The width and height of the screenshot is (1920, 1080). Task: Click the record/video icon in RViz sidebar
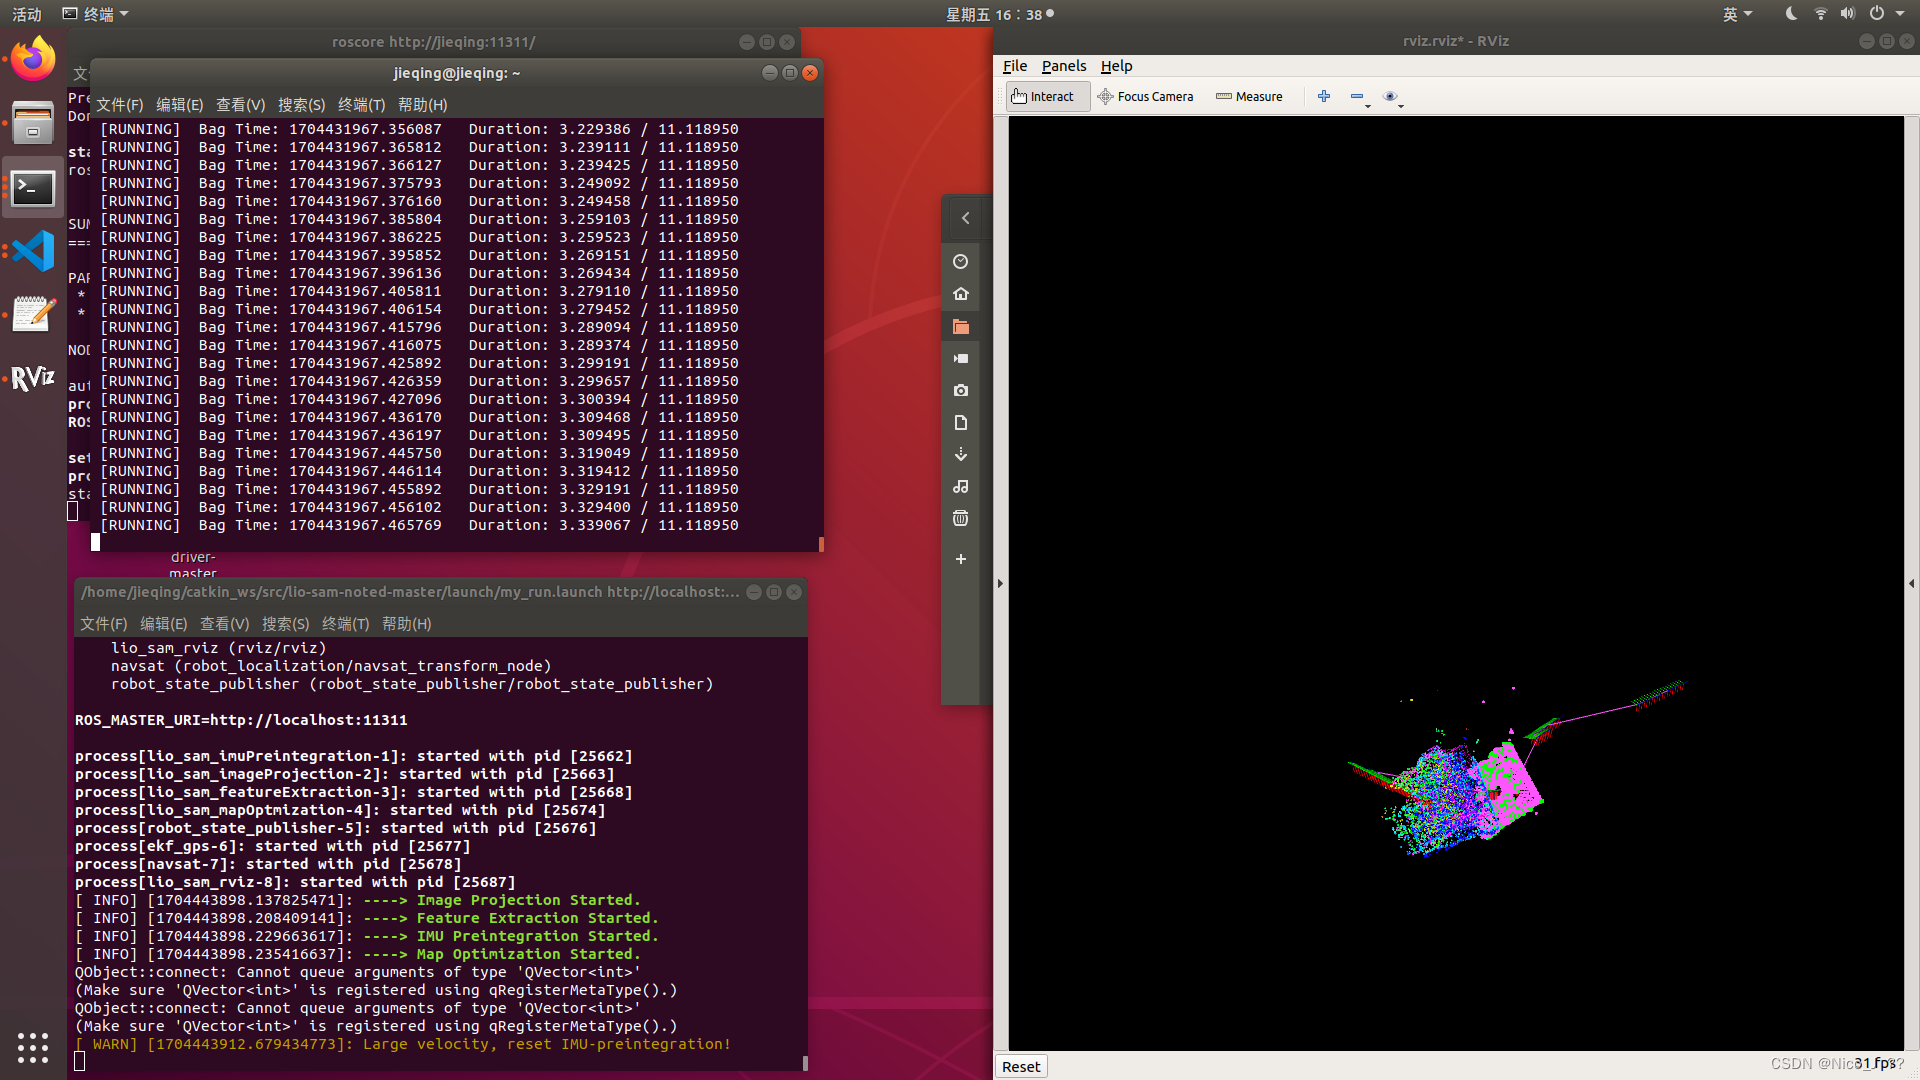(x=961, y=359)
